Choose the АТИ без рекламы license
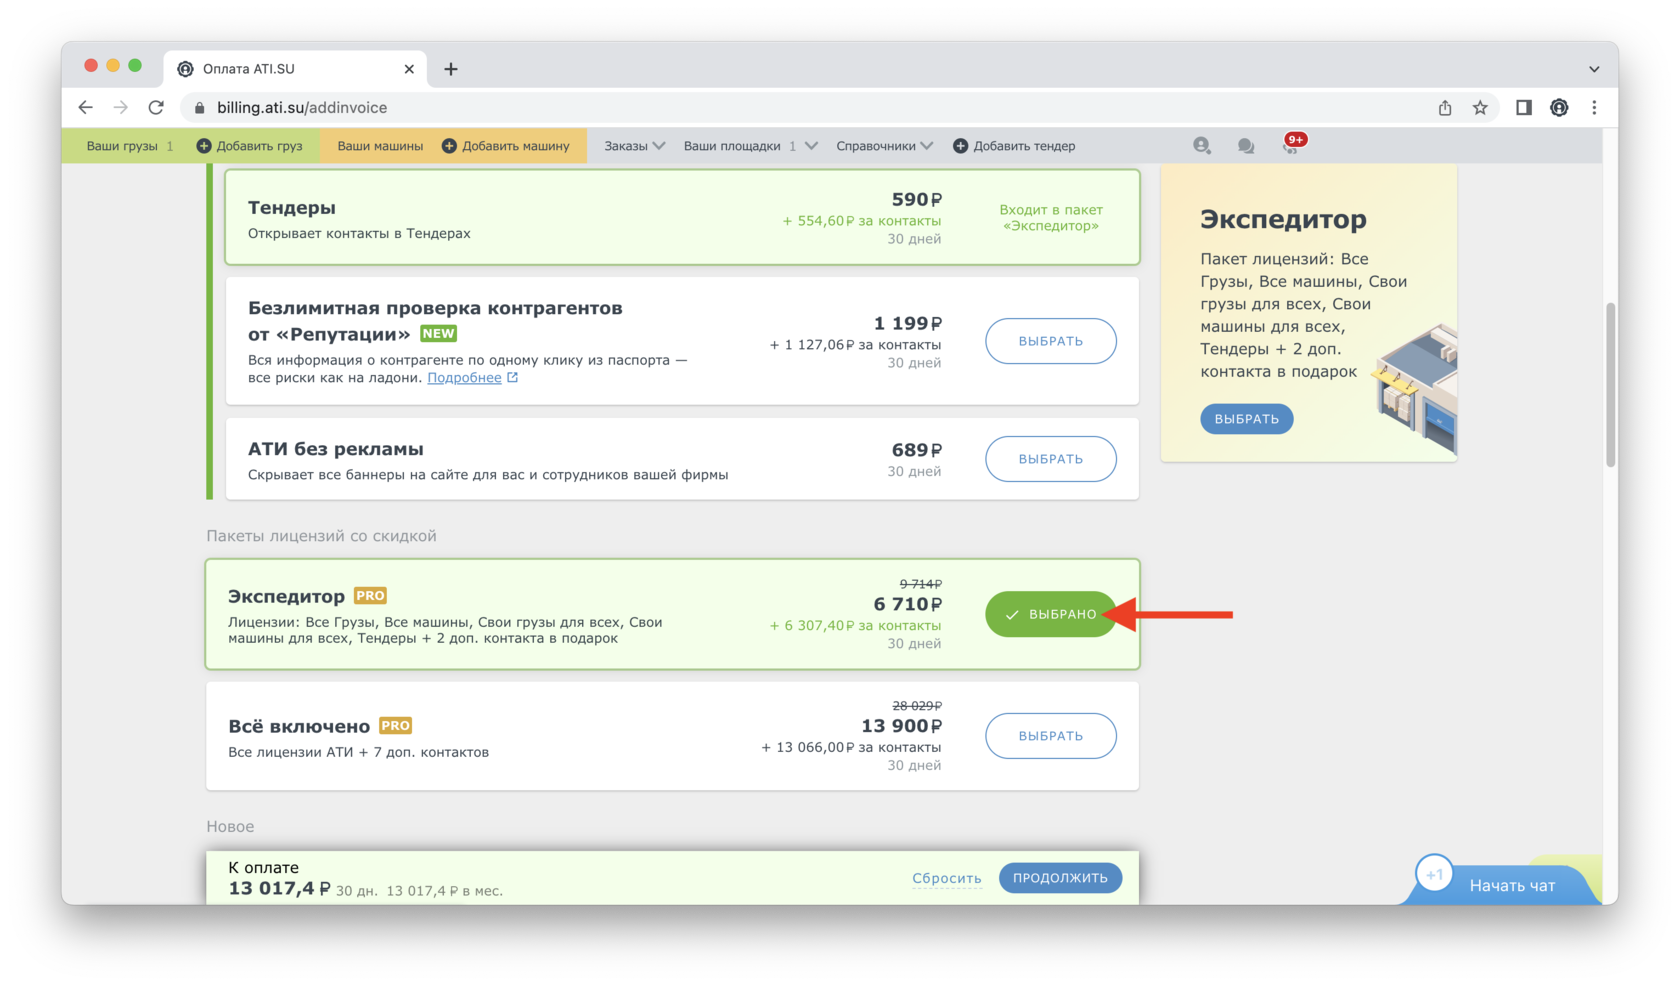 pyautogui.click(x=1051, y=459)
